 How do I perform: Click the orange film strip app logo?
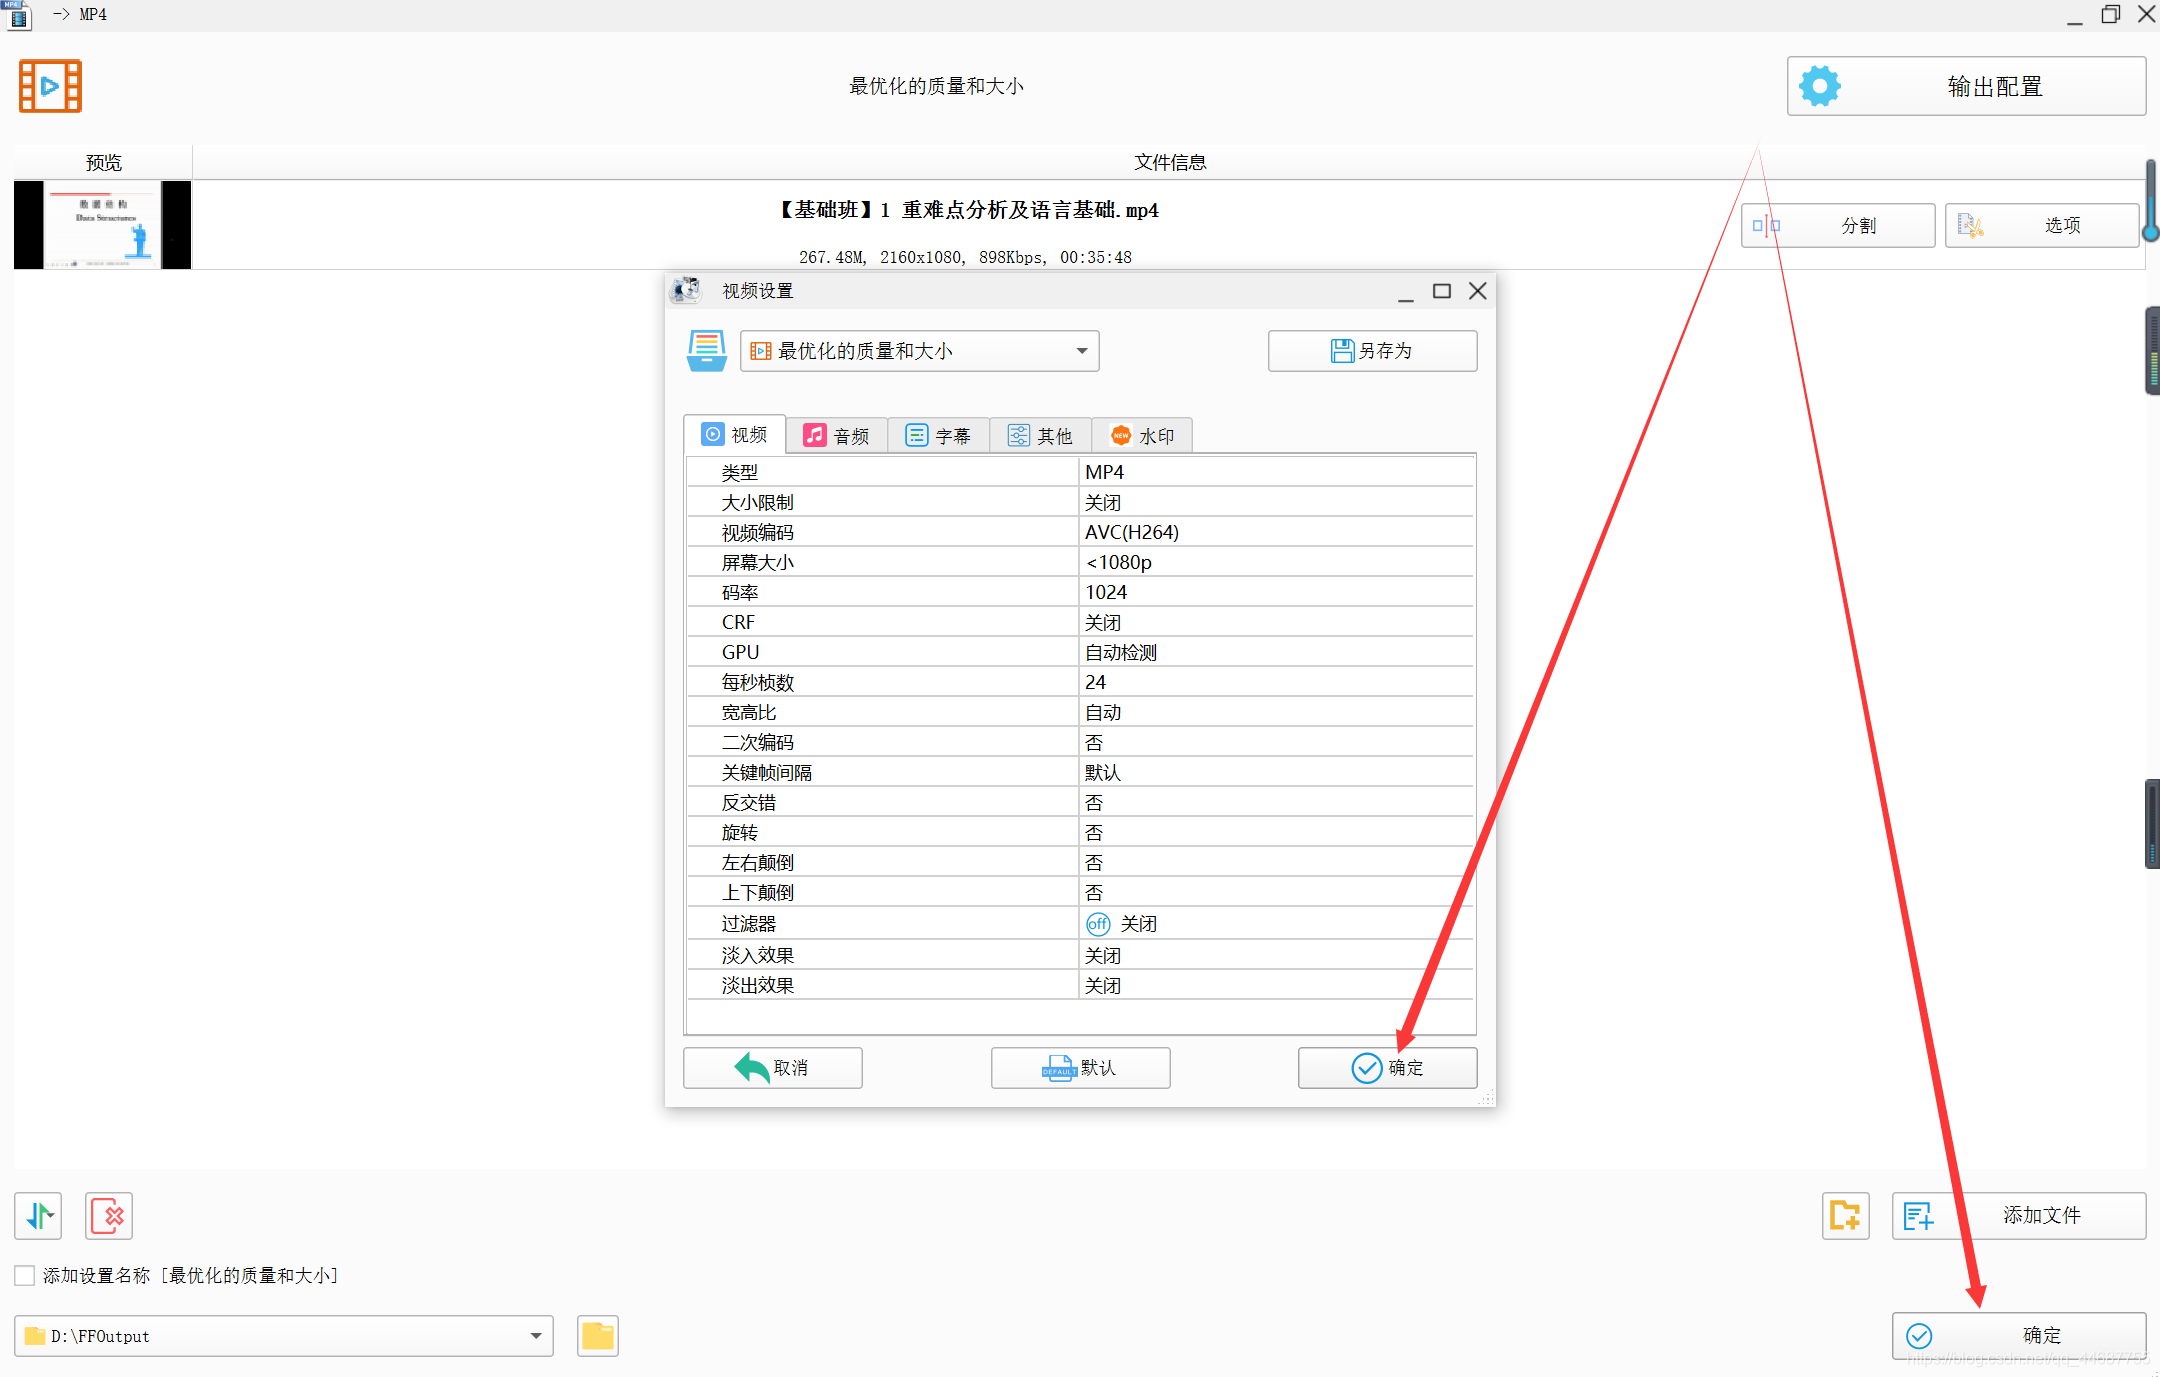50,86
